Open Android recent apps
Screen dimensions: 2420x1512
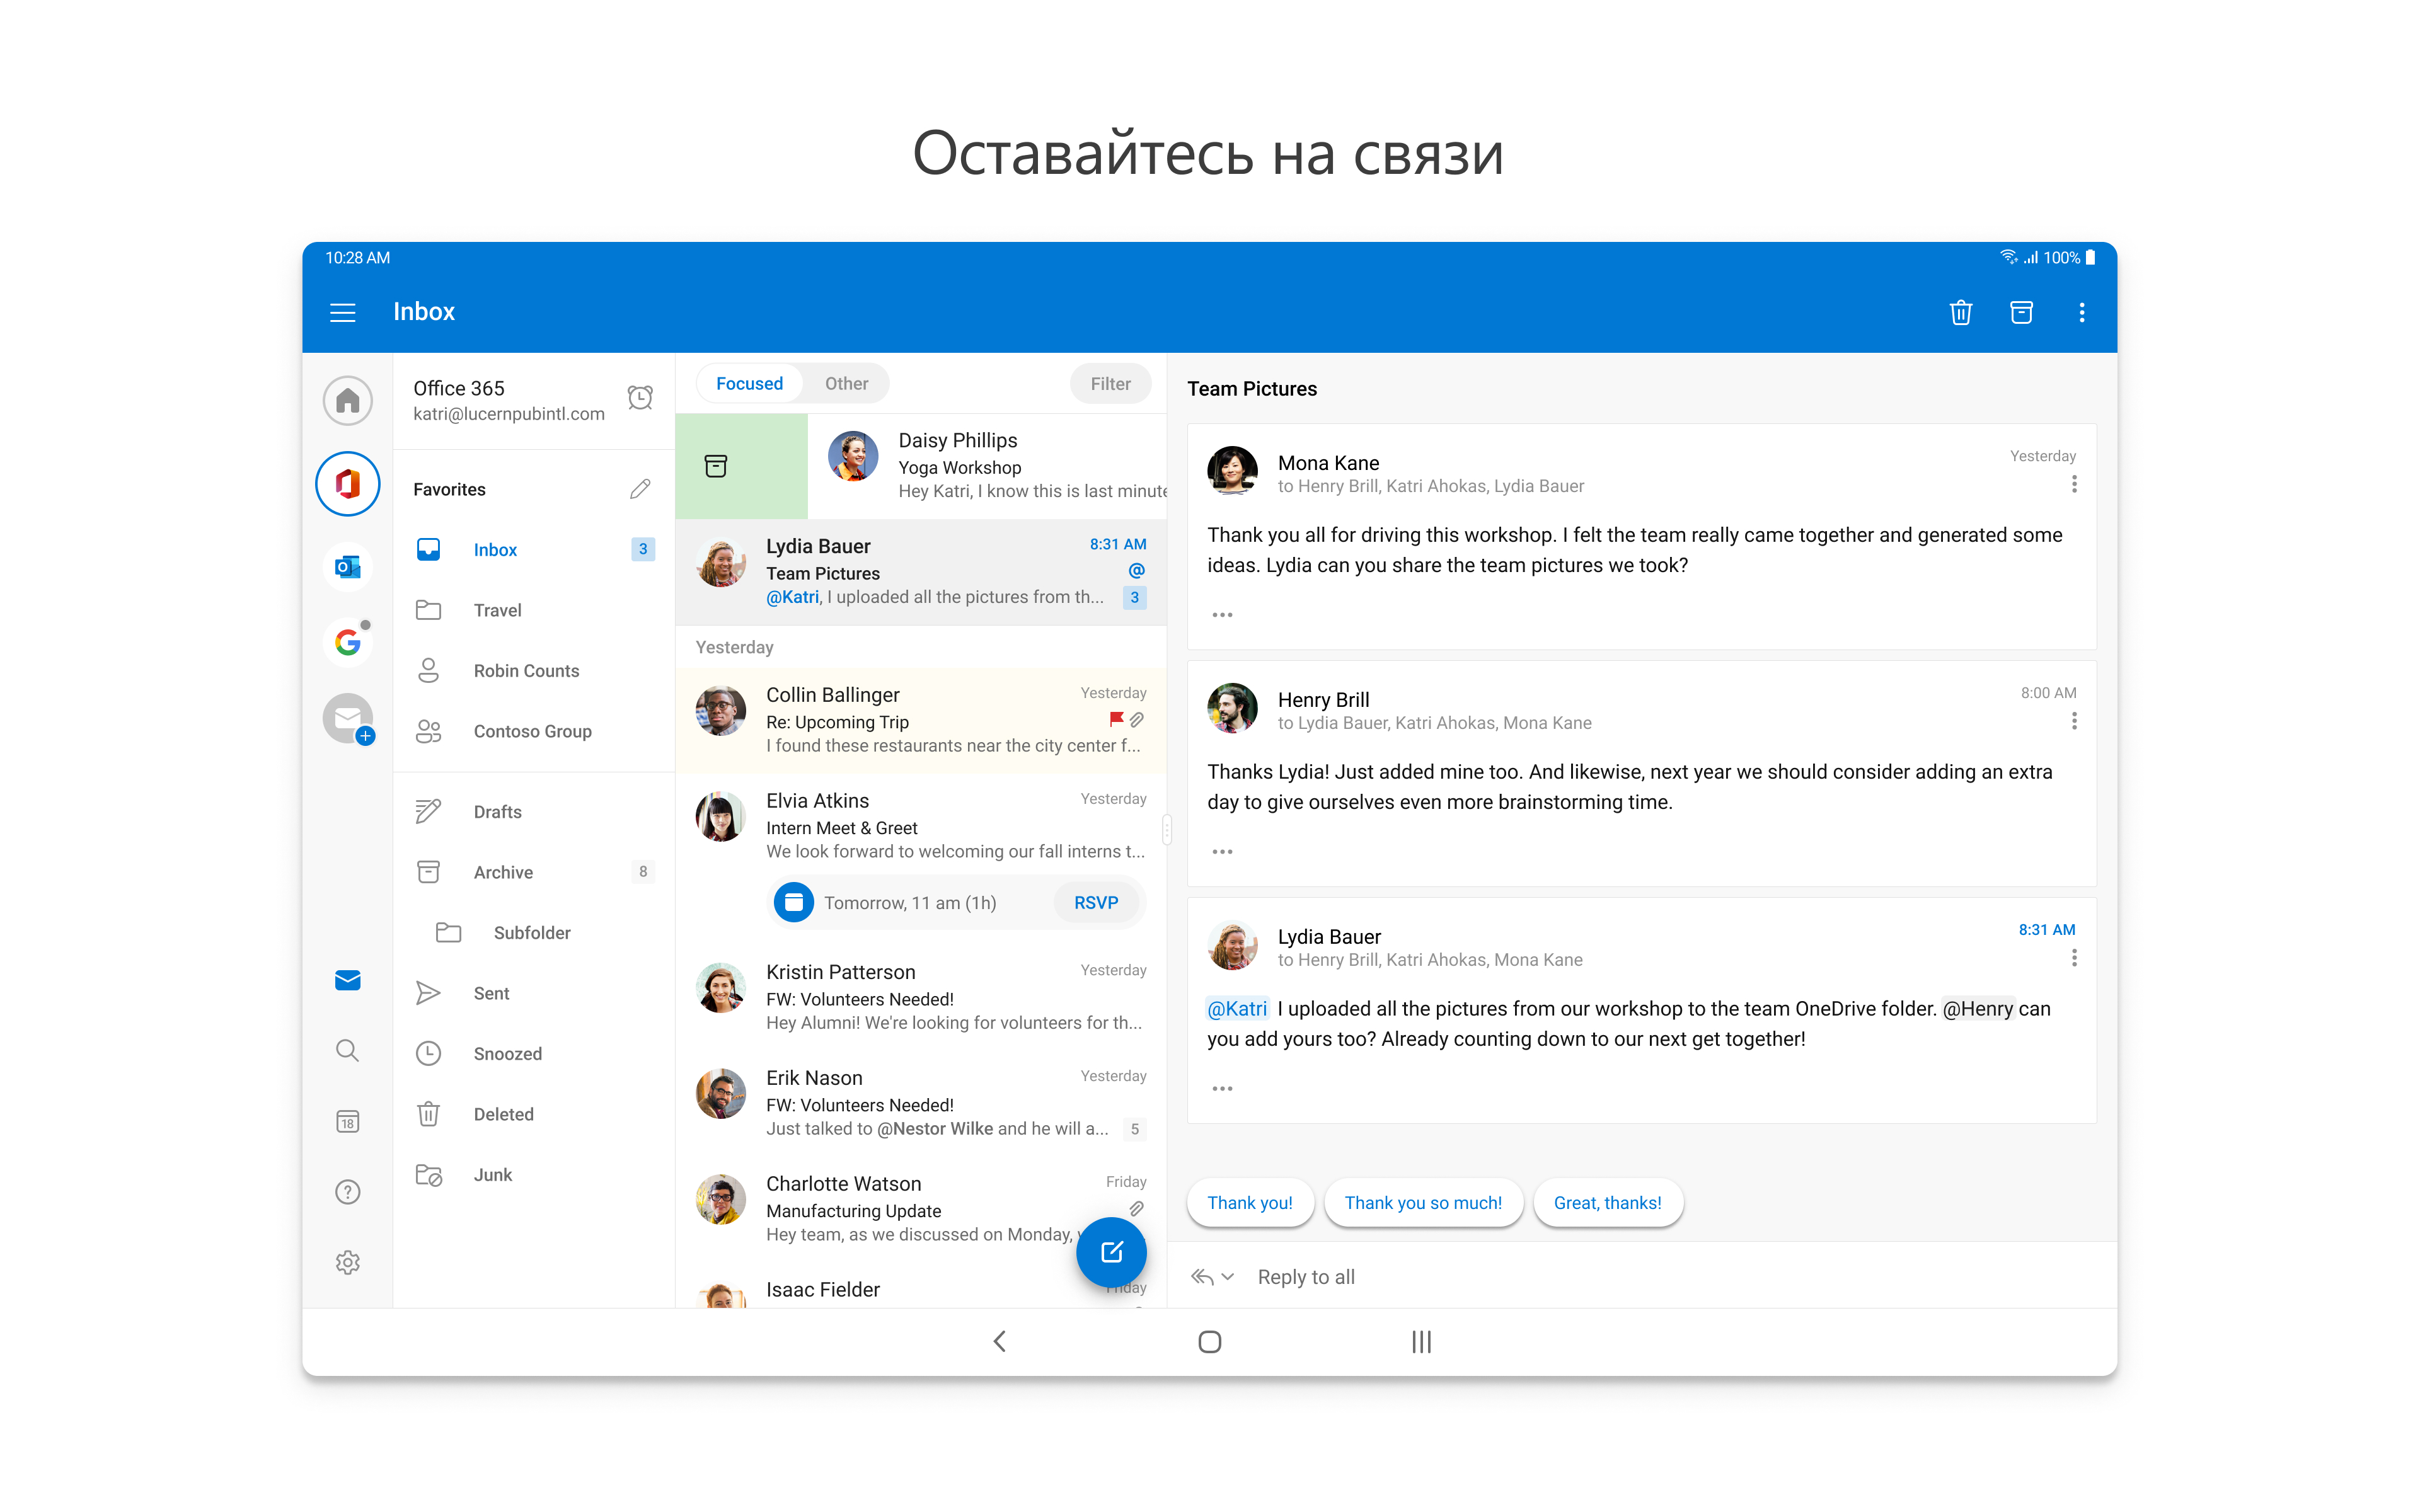[1421, 1341]
